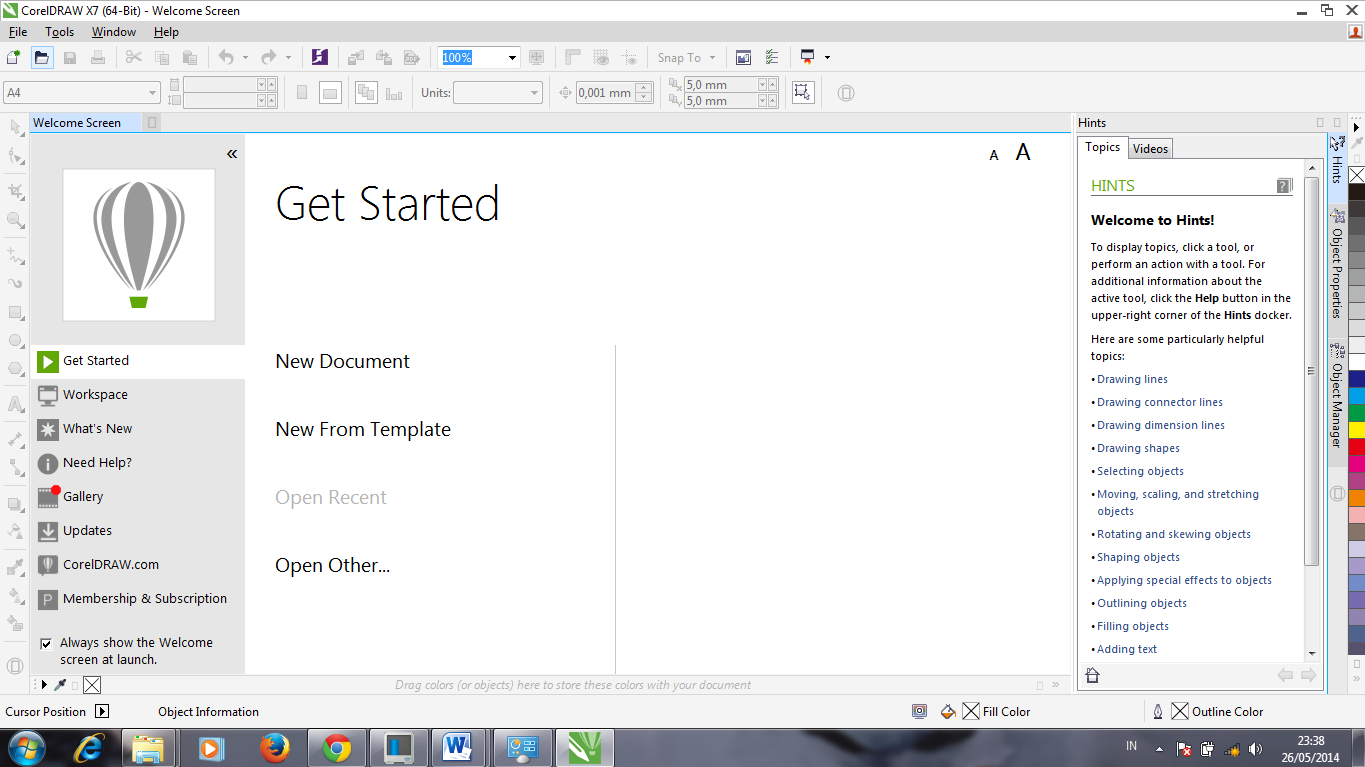
Task: Launch CorelDRAW from Windows taskbar
Action: coord(585,748)
